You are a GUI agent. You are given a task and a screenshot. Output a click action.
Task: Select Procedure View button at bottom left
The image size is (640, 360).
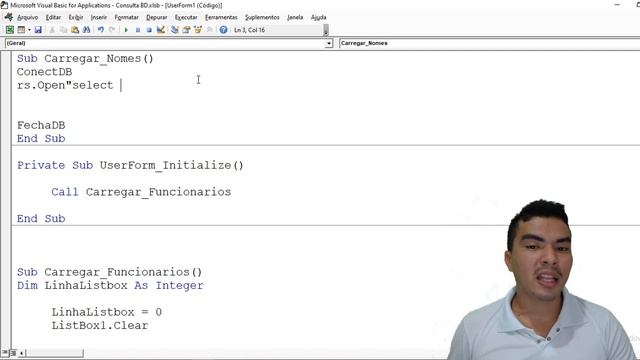pyautogui.click(x=4, y=353)
